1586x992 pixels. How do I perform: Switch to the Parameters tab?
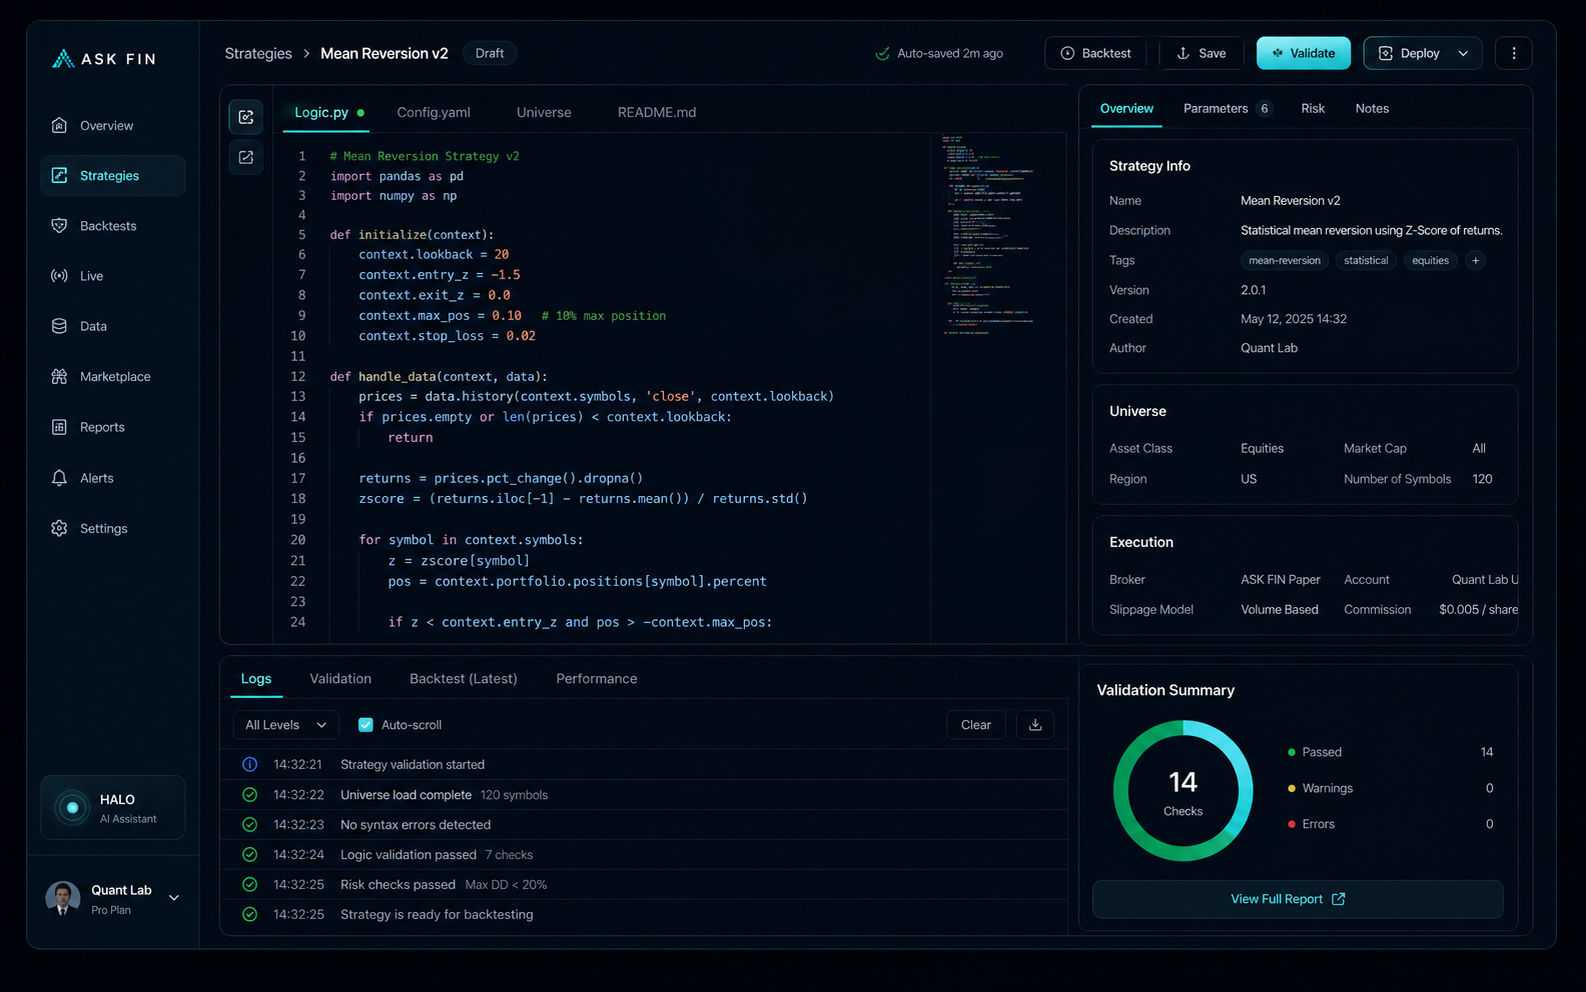click(x=1227, y=109)
